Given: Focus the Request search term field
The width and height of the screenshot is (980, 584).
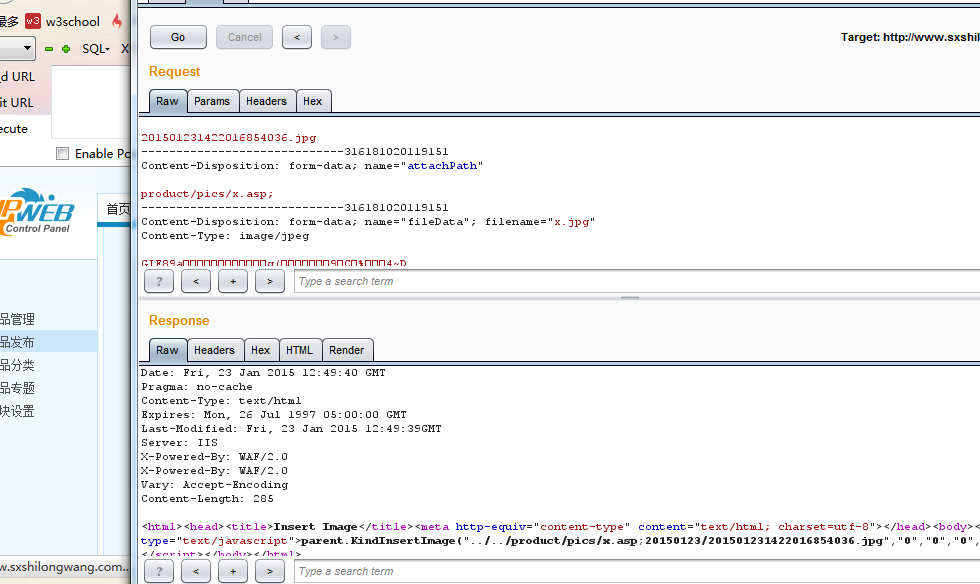Looking at the screenshot, I should tap(637, 281).
